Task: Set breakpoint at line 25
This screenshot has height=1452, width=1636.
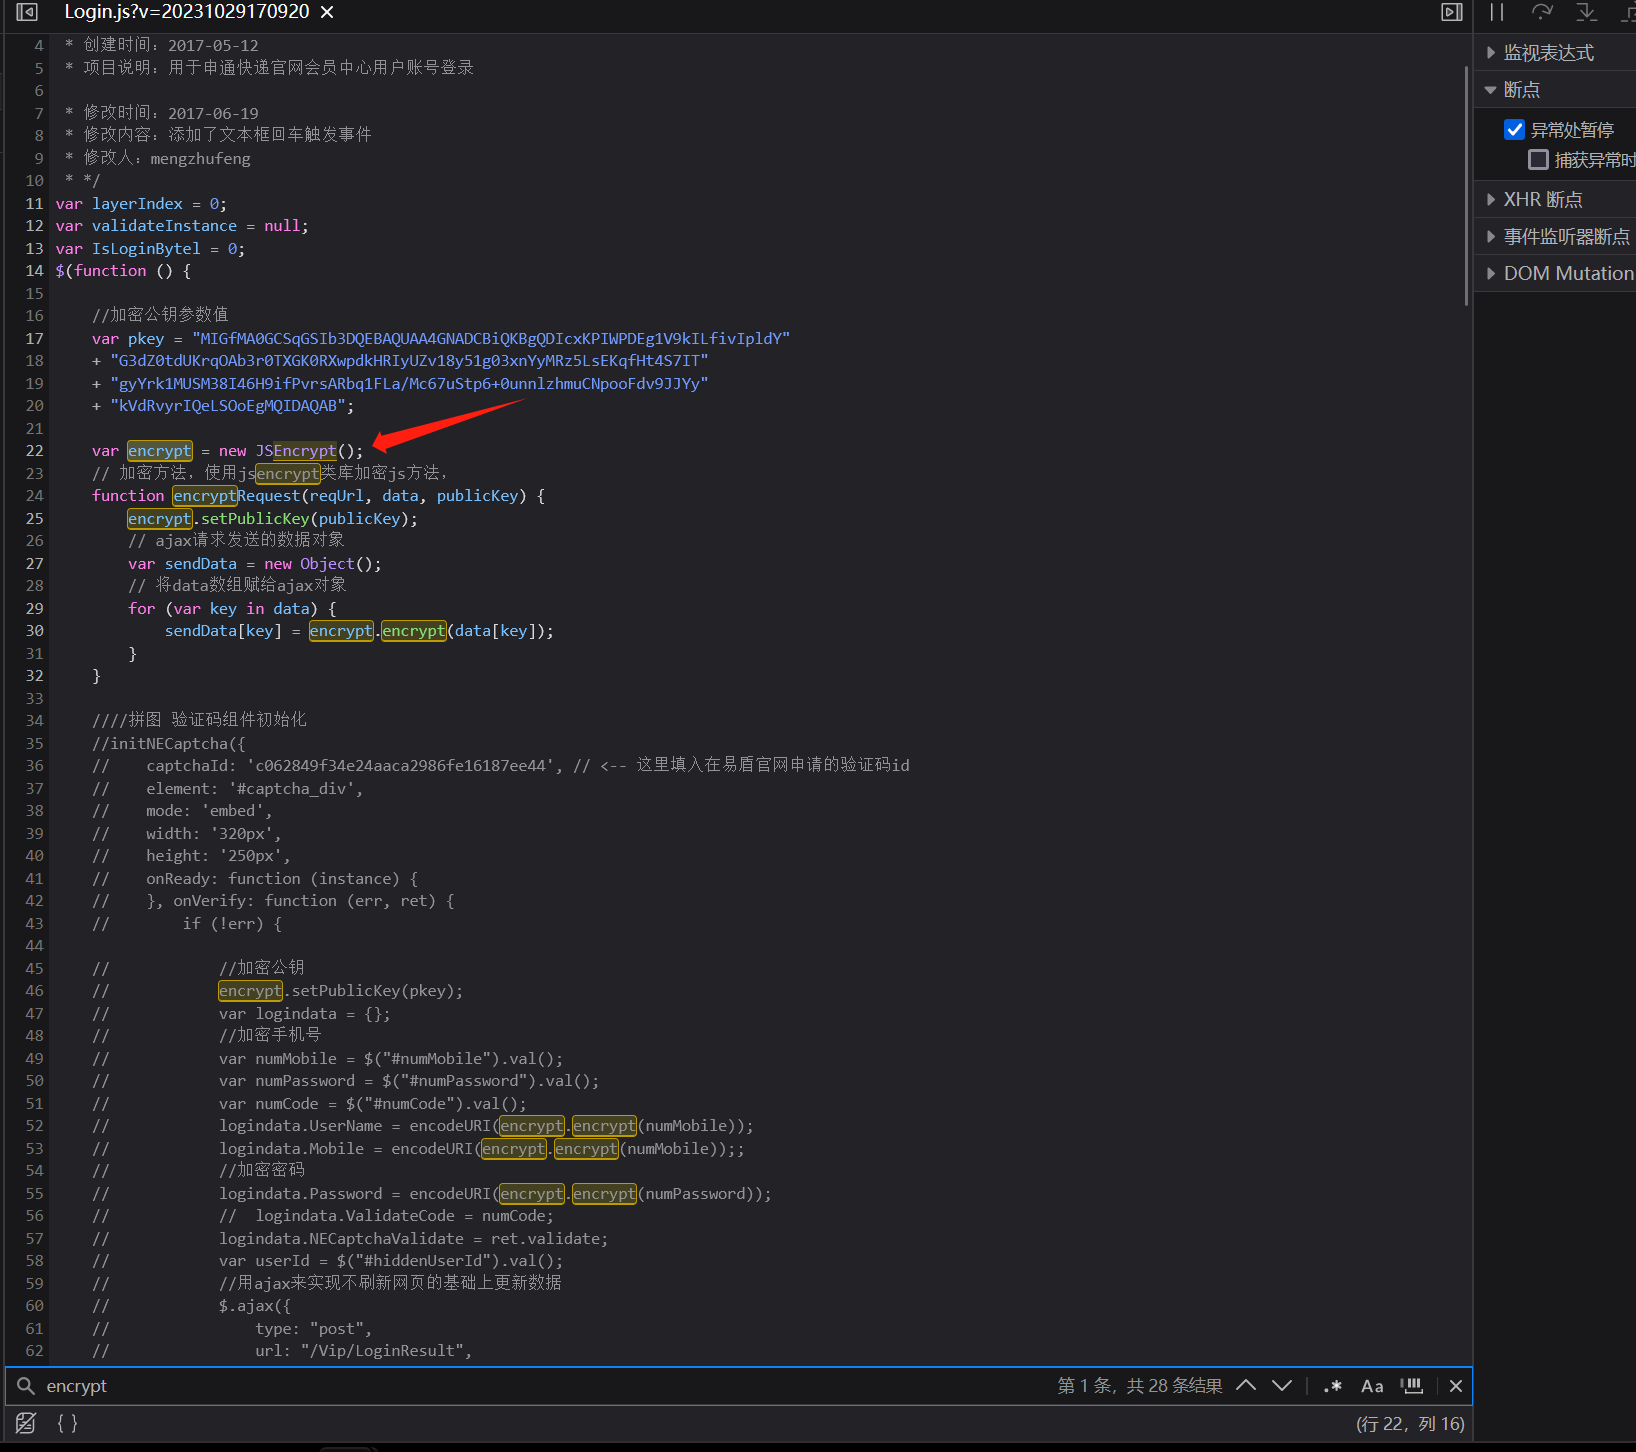Action: click(34, 518)
